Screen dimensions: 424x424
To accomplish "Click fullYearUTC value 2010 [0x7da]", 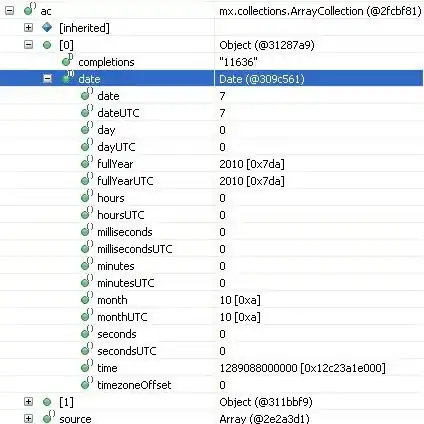I will tap(252, 181).
